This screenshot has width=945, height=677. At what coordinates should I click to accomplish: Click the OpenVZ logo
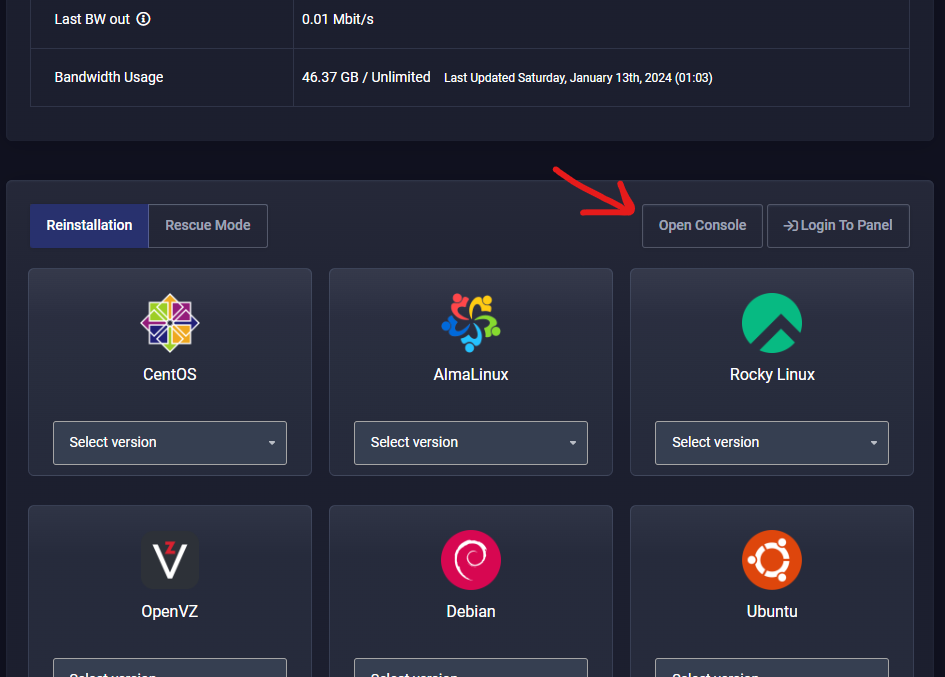pos(170,560)
